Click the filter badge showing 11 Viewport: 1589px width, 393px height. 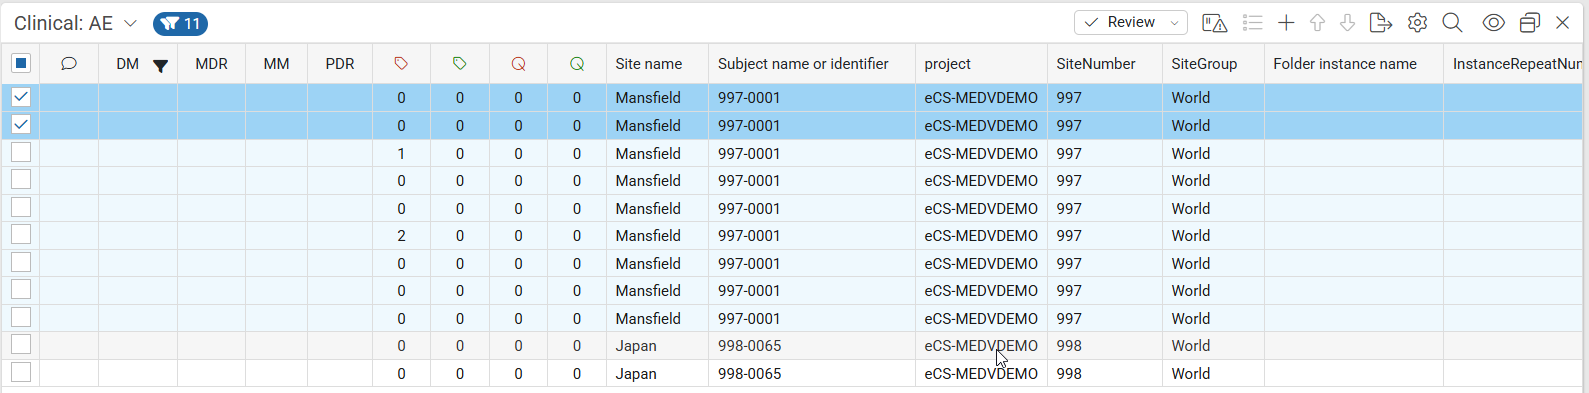pos(181,23)
